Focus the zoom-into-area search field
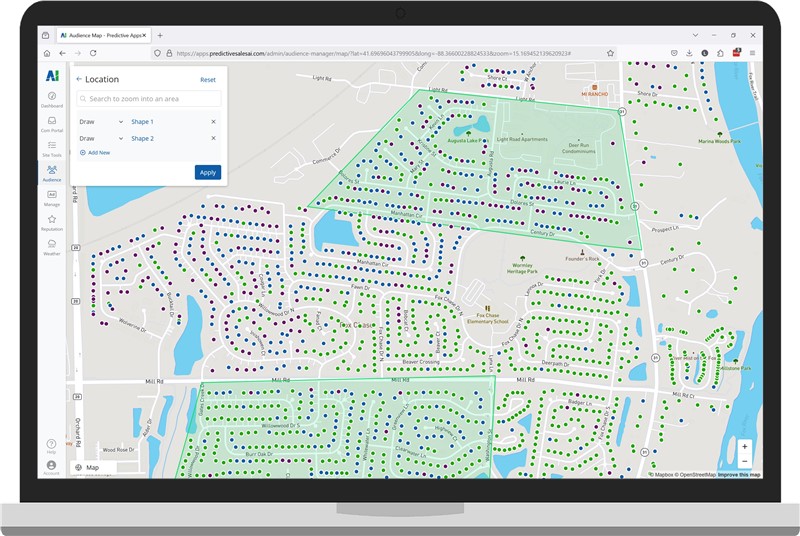The height and width of the screenshot is (536, 800). (x=150, y=99)
